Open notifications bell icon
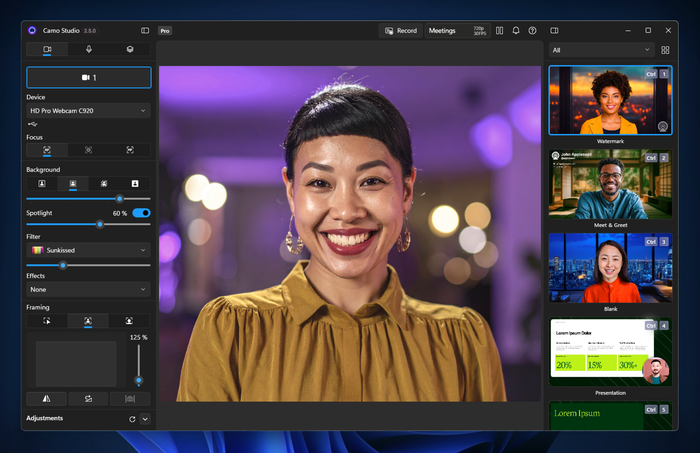 pyautogui.click(x=516, y=30)
